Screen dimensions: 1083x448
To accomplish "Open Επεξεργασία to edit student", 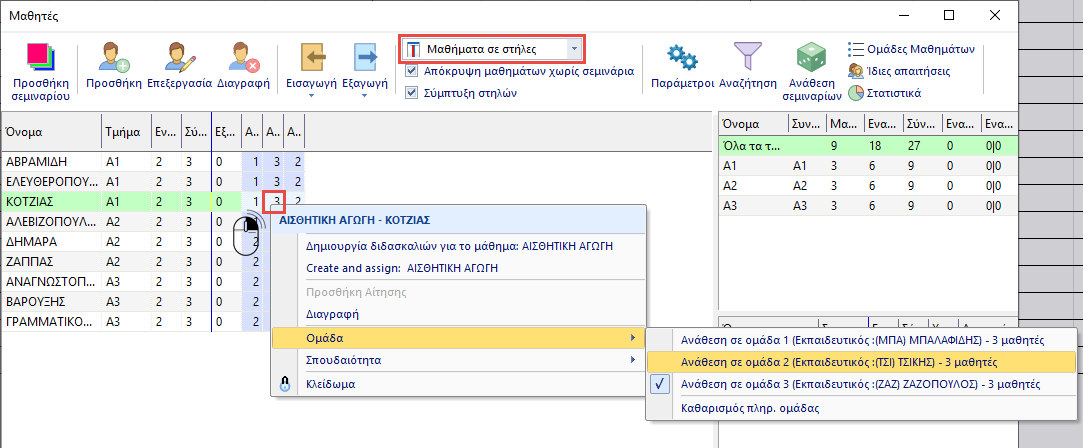I will pyautogui.click(x=178, y=57).
